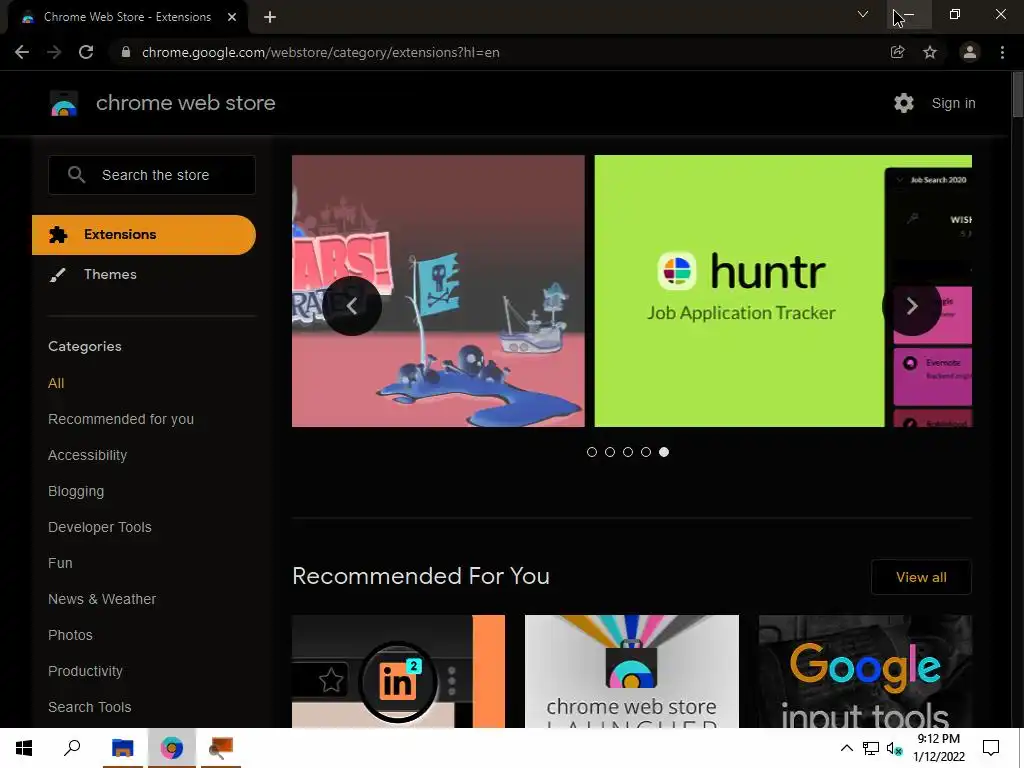Viewport: 1024px width, 768px height.
Task: Open the LinkedIn extension card
Action: pos(398,671)
